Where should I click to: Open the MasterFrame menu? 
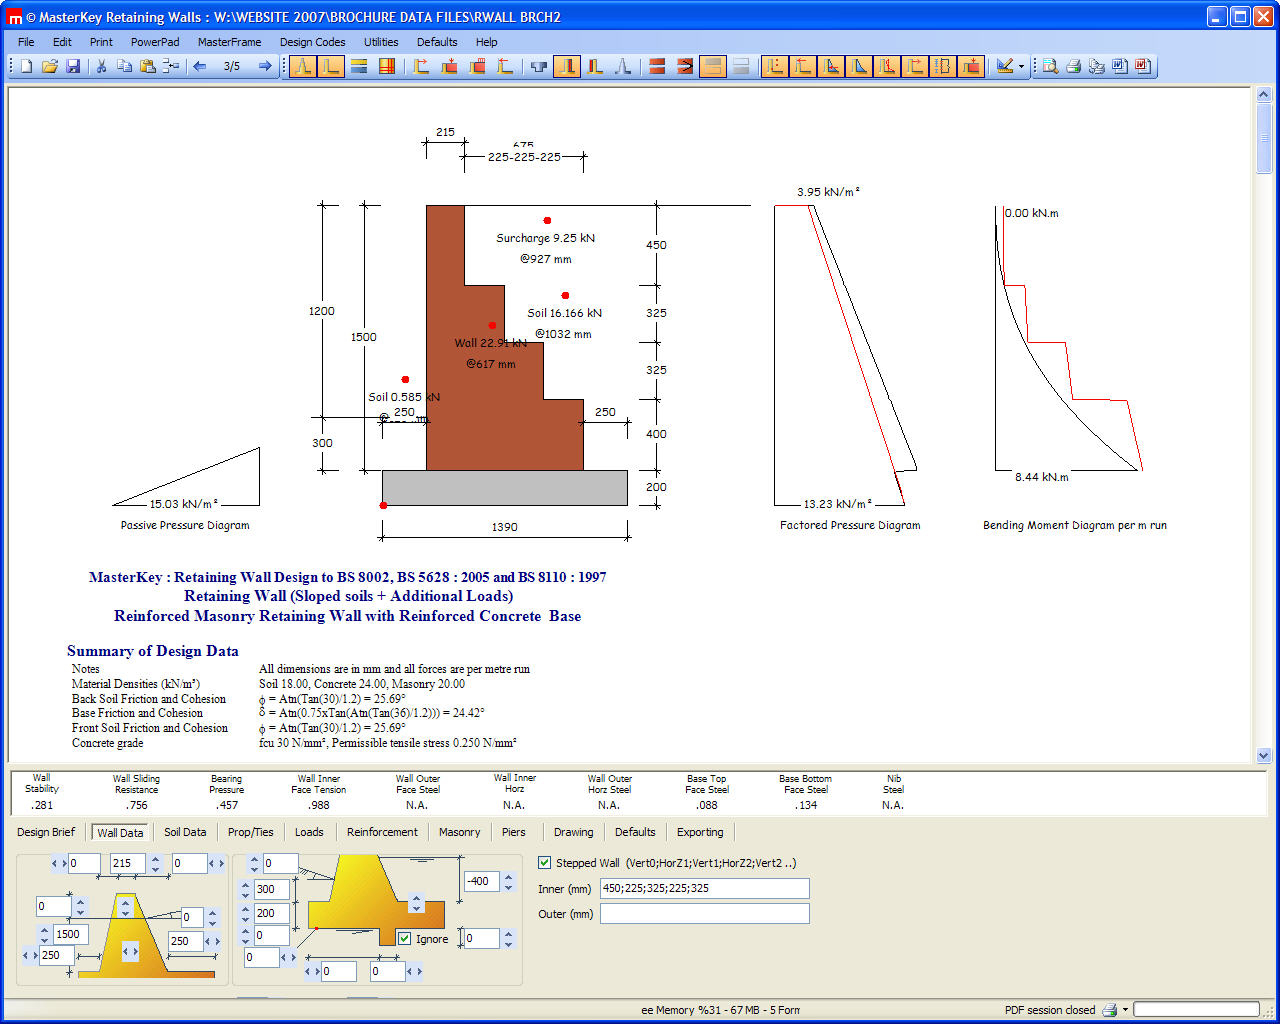point(229,42)
